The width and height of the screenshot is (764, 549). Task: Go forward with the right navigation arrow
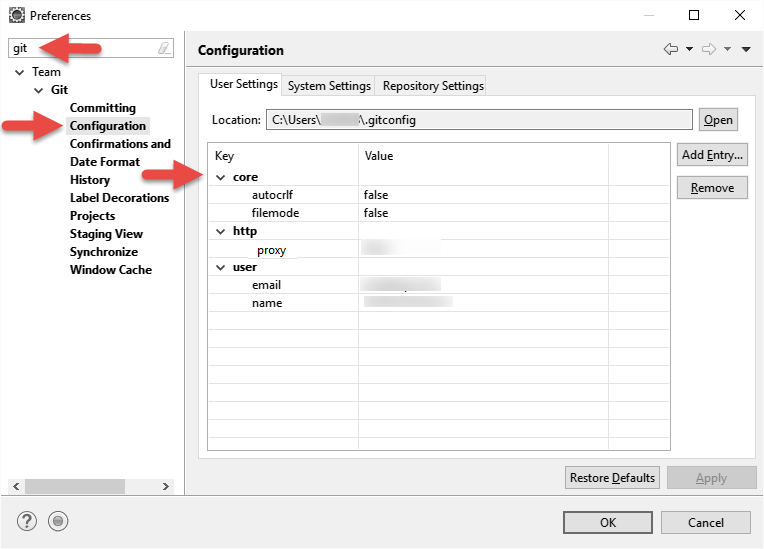pyautogui.click(x=709, y=49)
